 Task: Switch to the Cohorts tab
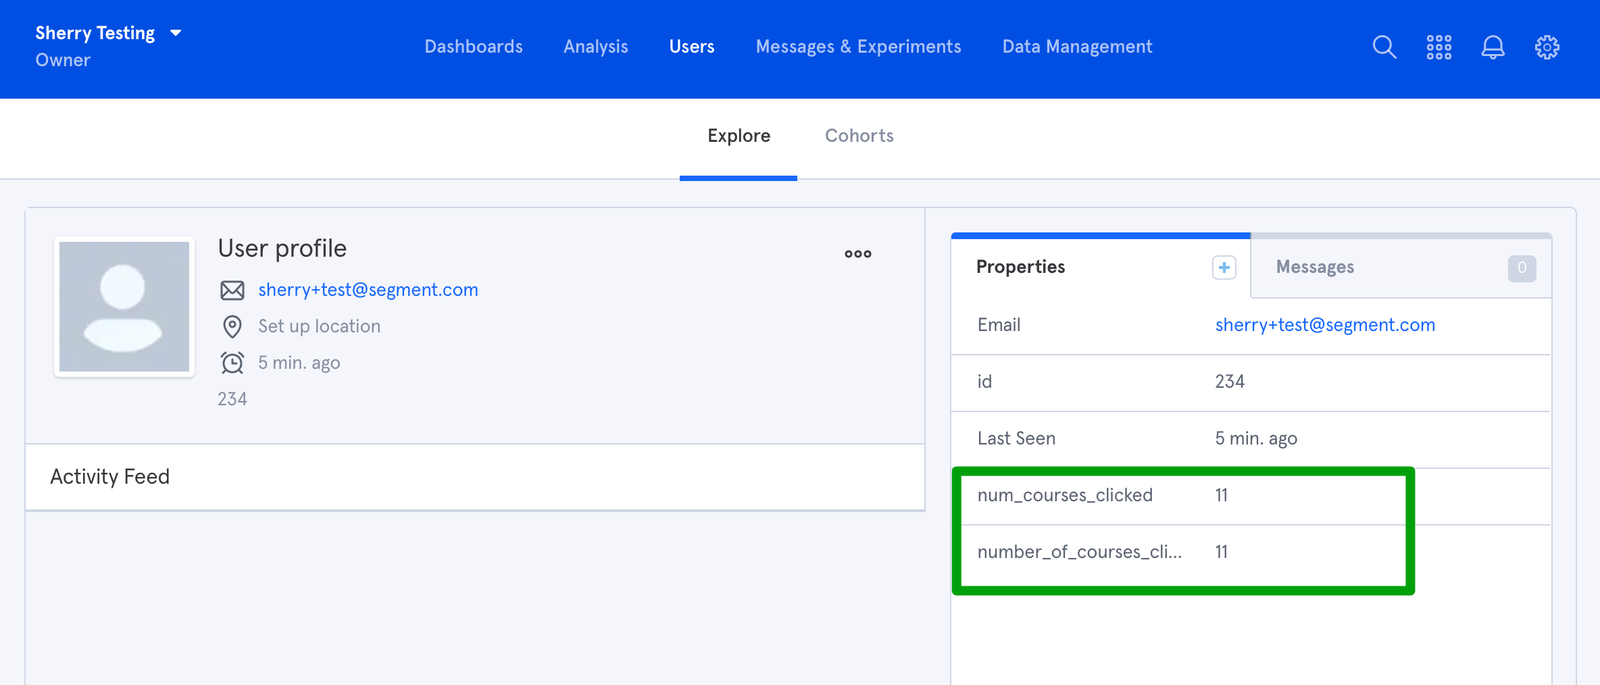859,136
